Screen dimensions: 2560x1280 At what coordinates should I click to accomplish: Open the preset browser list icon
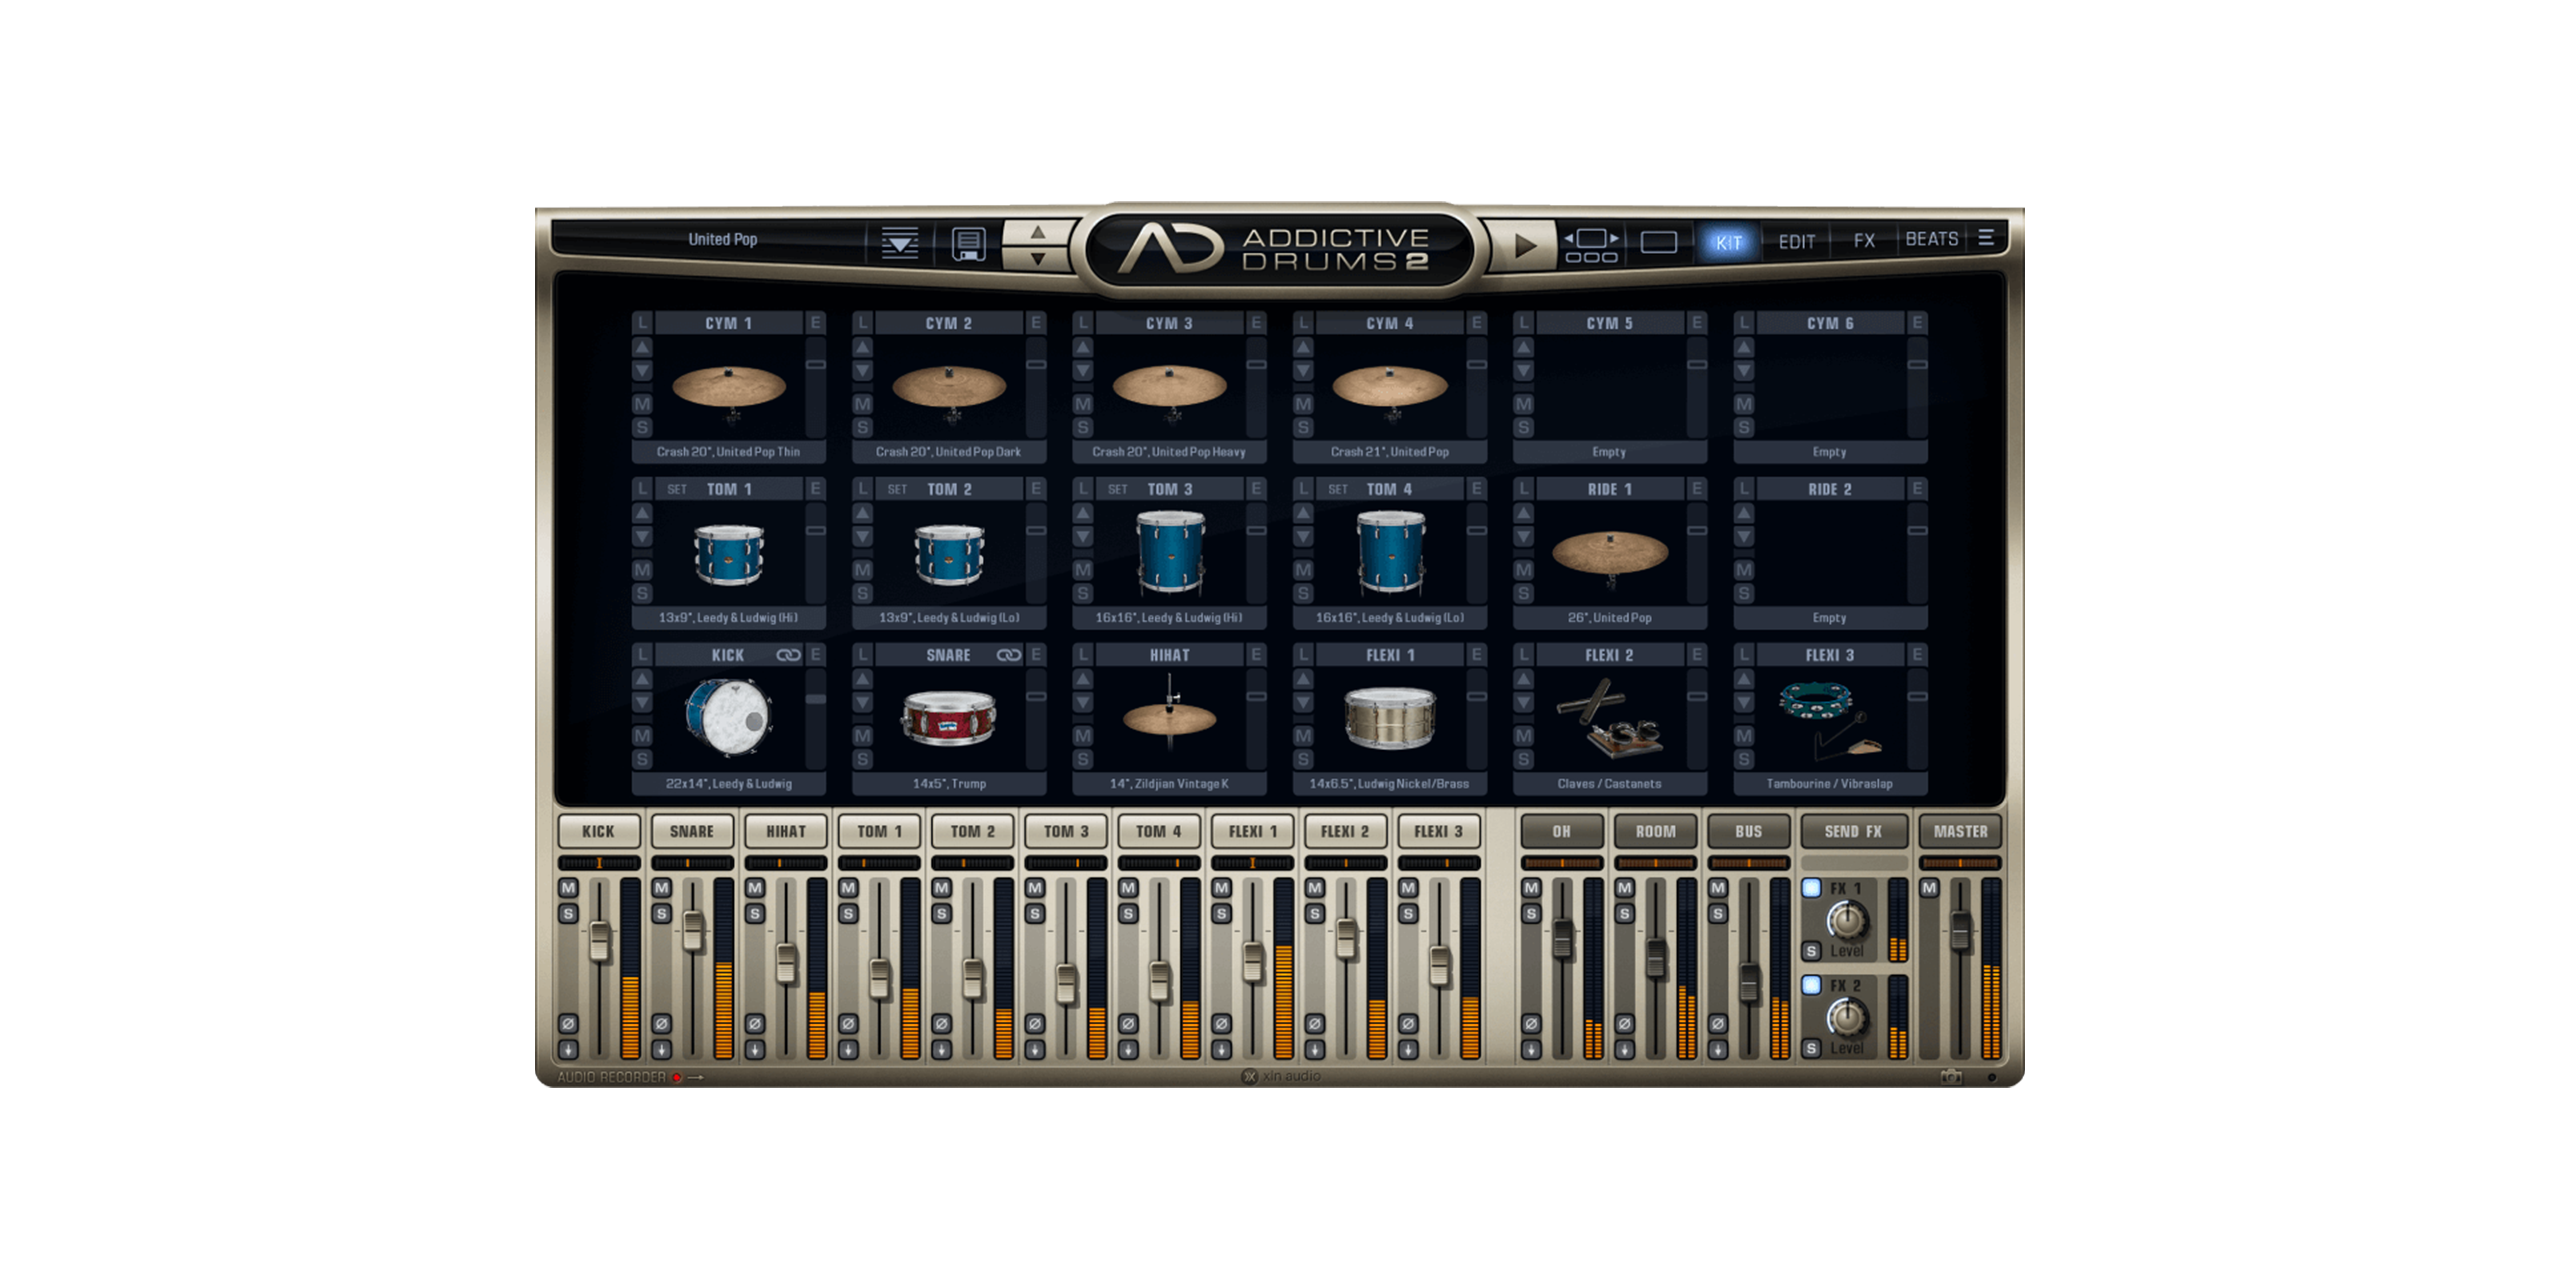(x=899, y=242)
